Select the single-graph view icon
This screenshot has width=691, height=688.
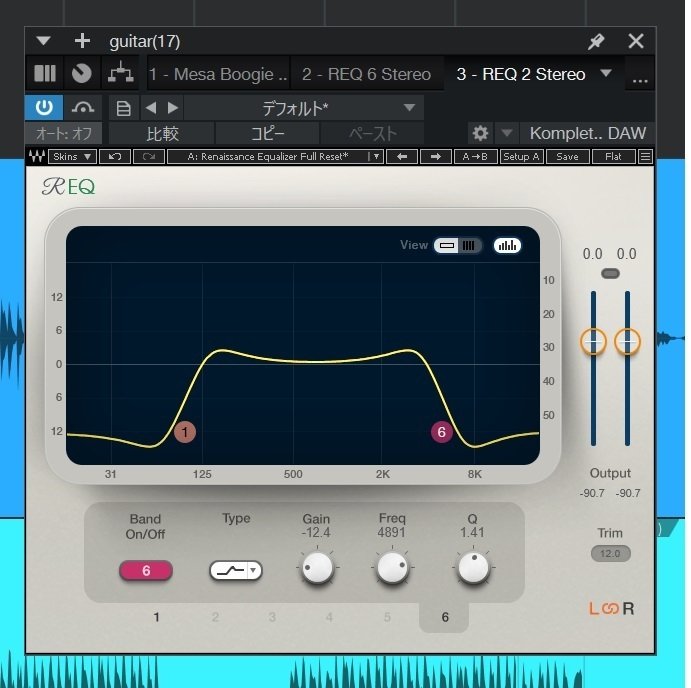tap(447, 245)
